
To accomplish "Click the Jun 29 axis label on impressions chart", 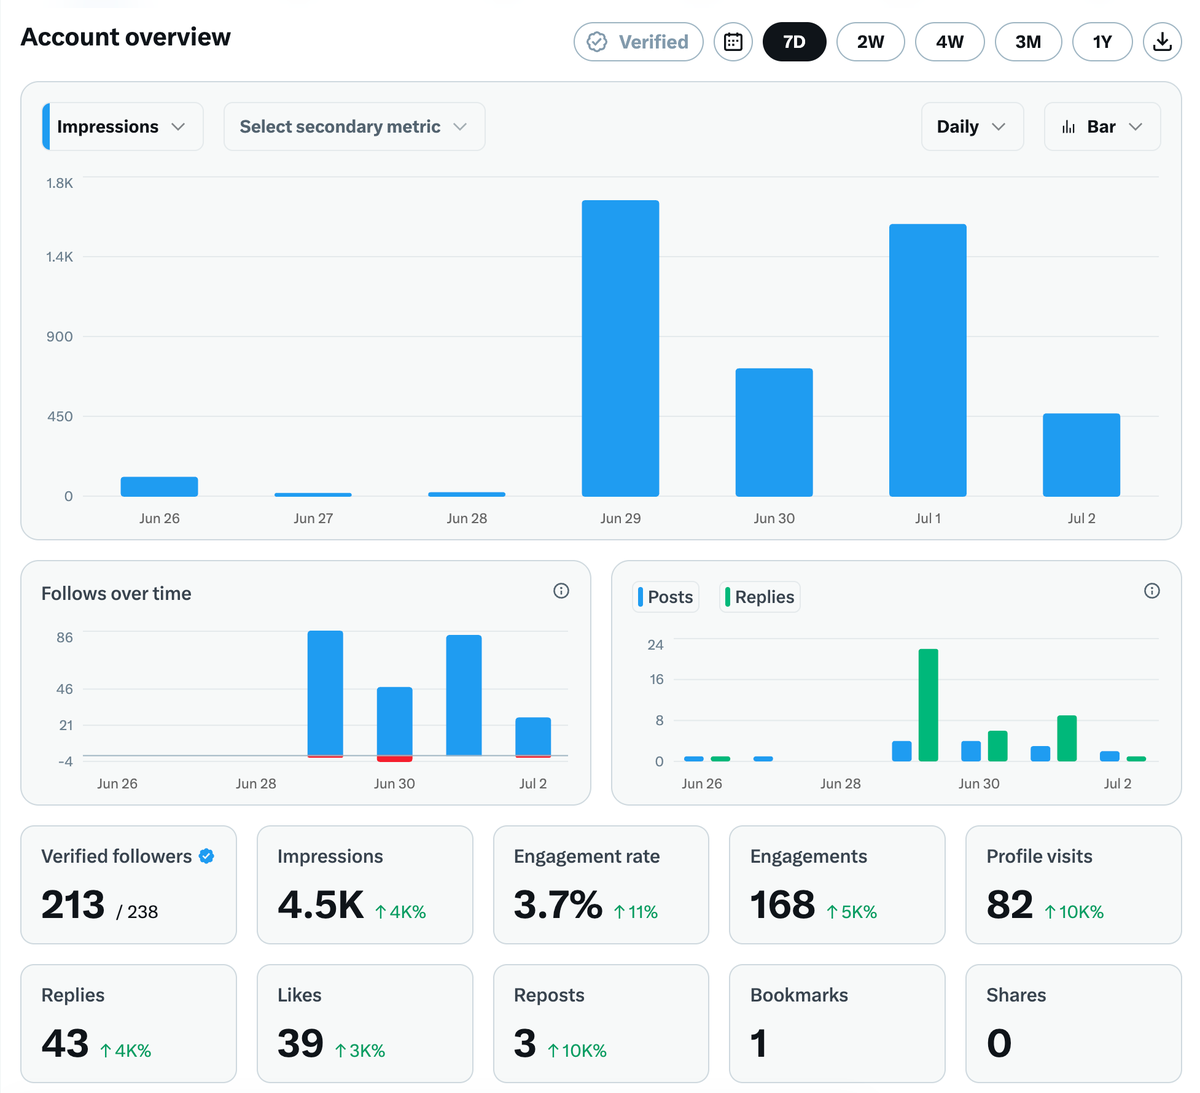I will tap(620, 518).
